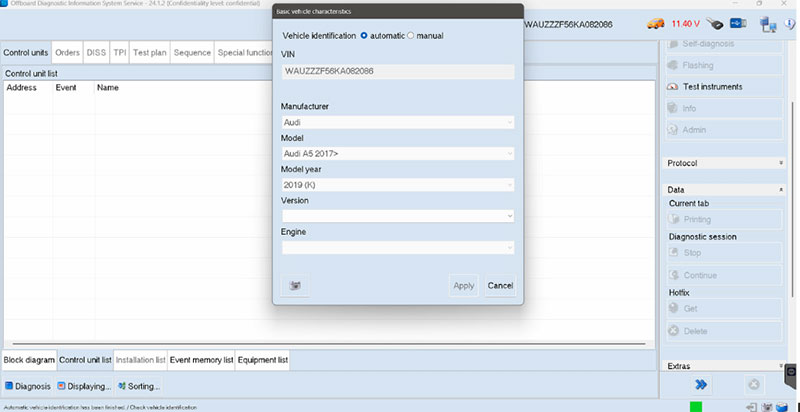Open the empty Version dropdown
This screenshot has width=800, height=412.
[x=398, y=216]
